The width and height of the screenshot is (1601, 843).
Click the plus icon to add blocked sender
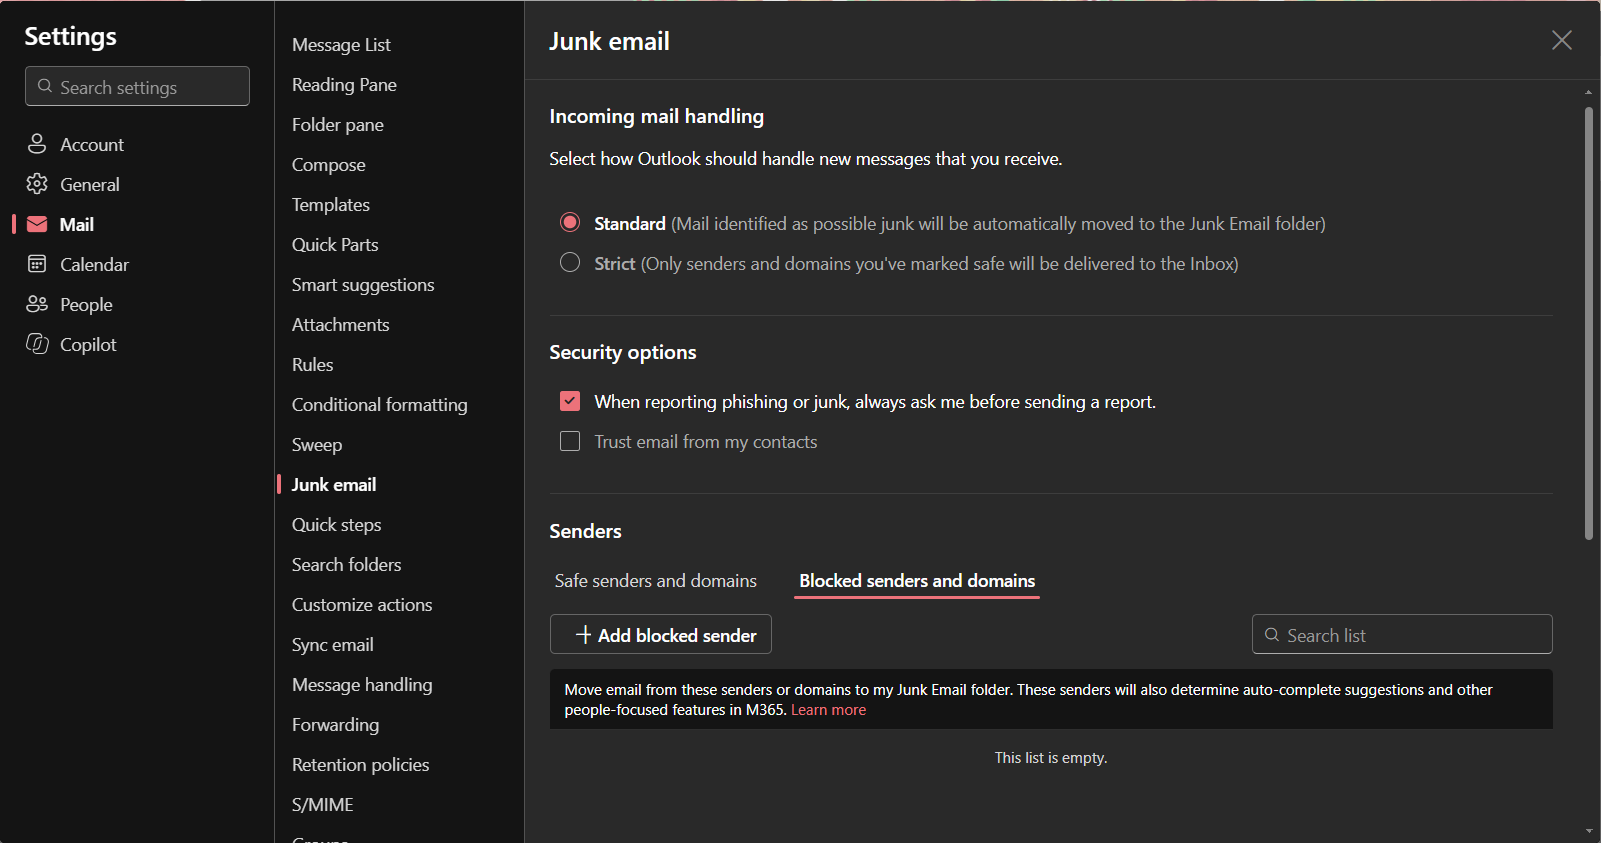tap(584, 635)
